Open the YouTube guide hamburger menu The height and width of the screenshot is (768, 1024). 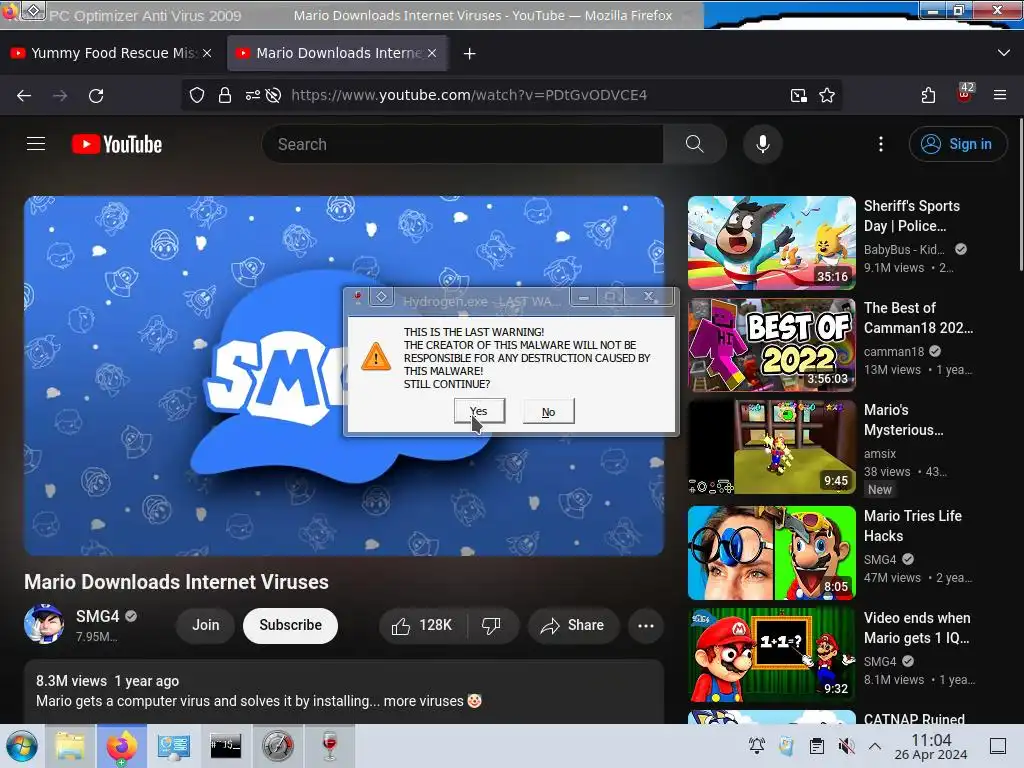point(36,144)
